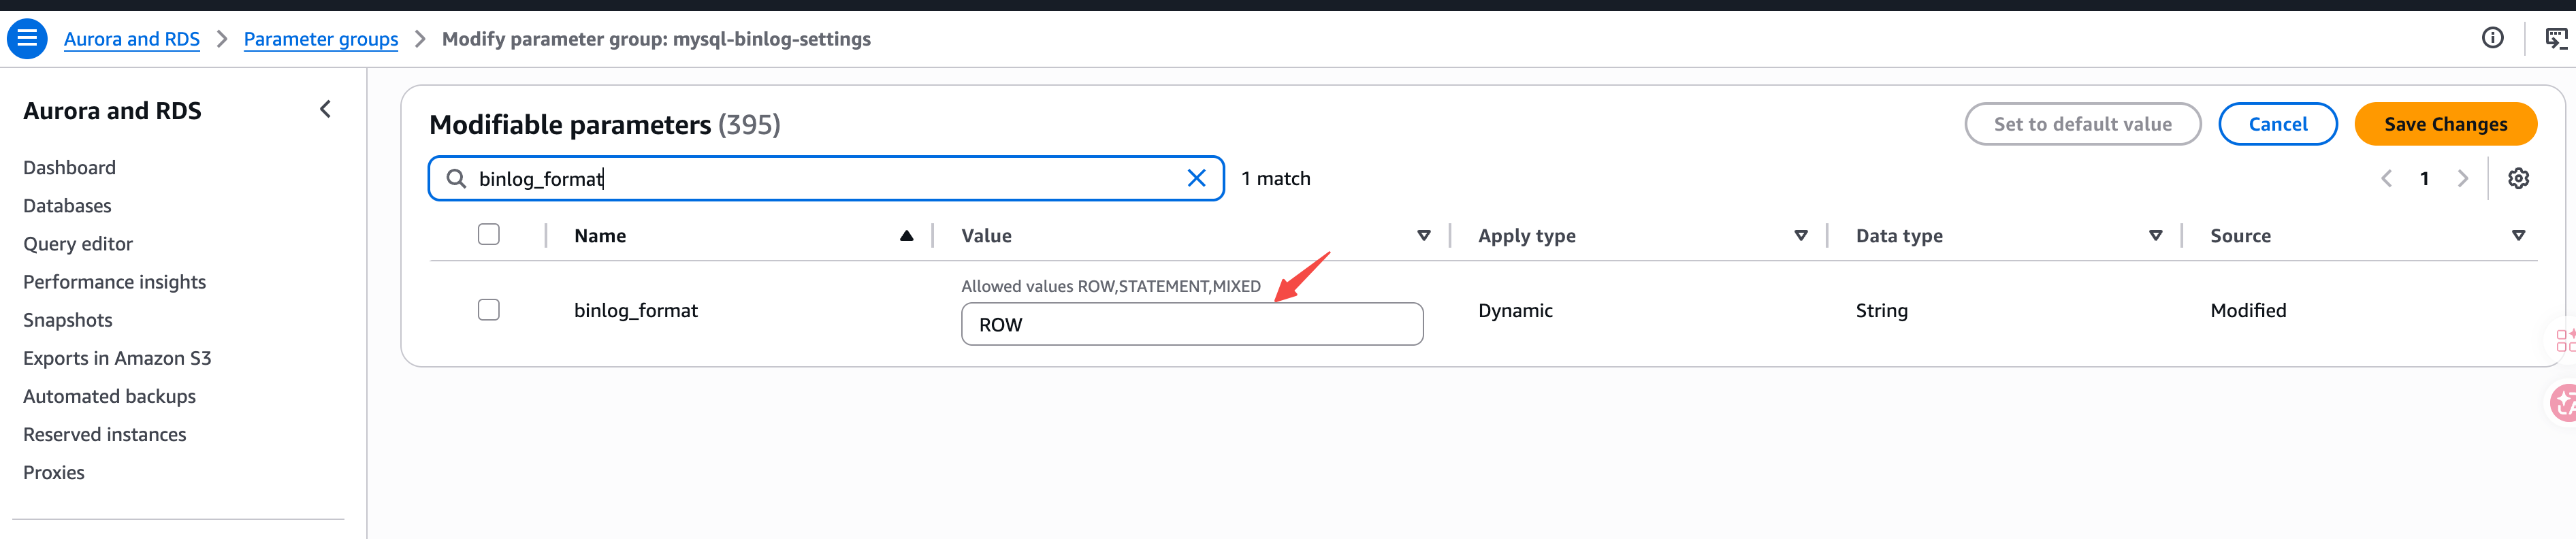2576x539 pixels.
Task: Open table preferences gear icon
Action: [x=2518, y=178]
